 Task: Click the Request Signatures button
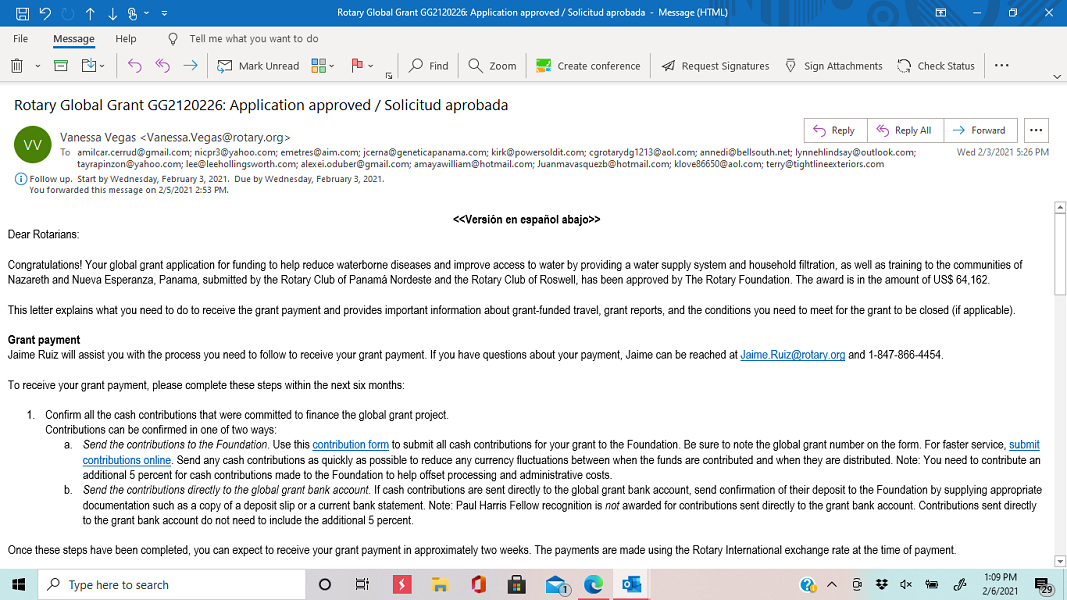pos(715,66)
